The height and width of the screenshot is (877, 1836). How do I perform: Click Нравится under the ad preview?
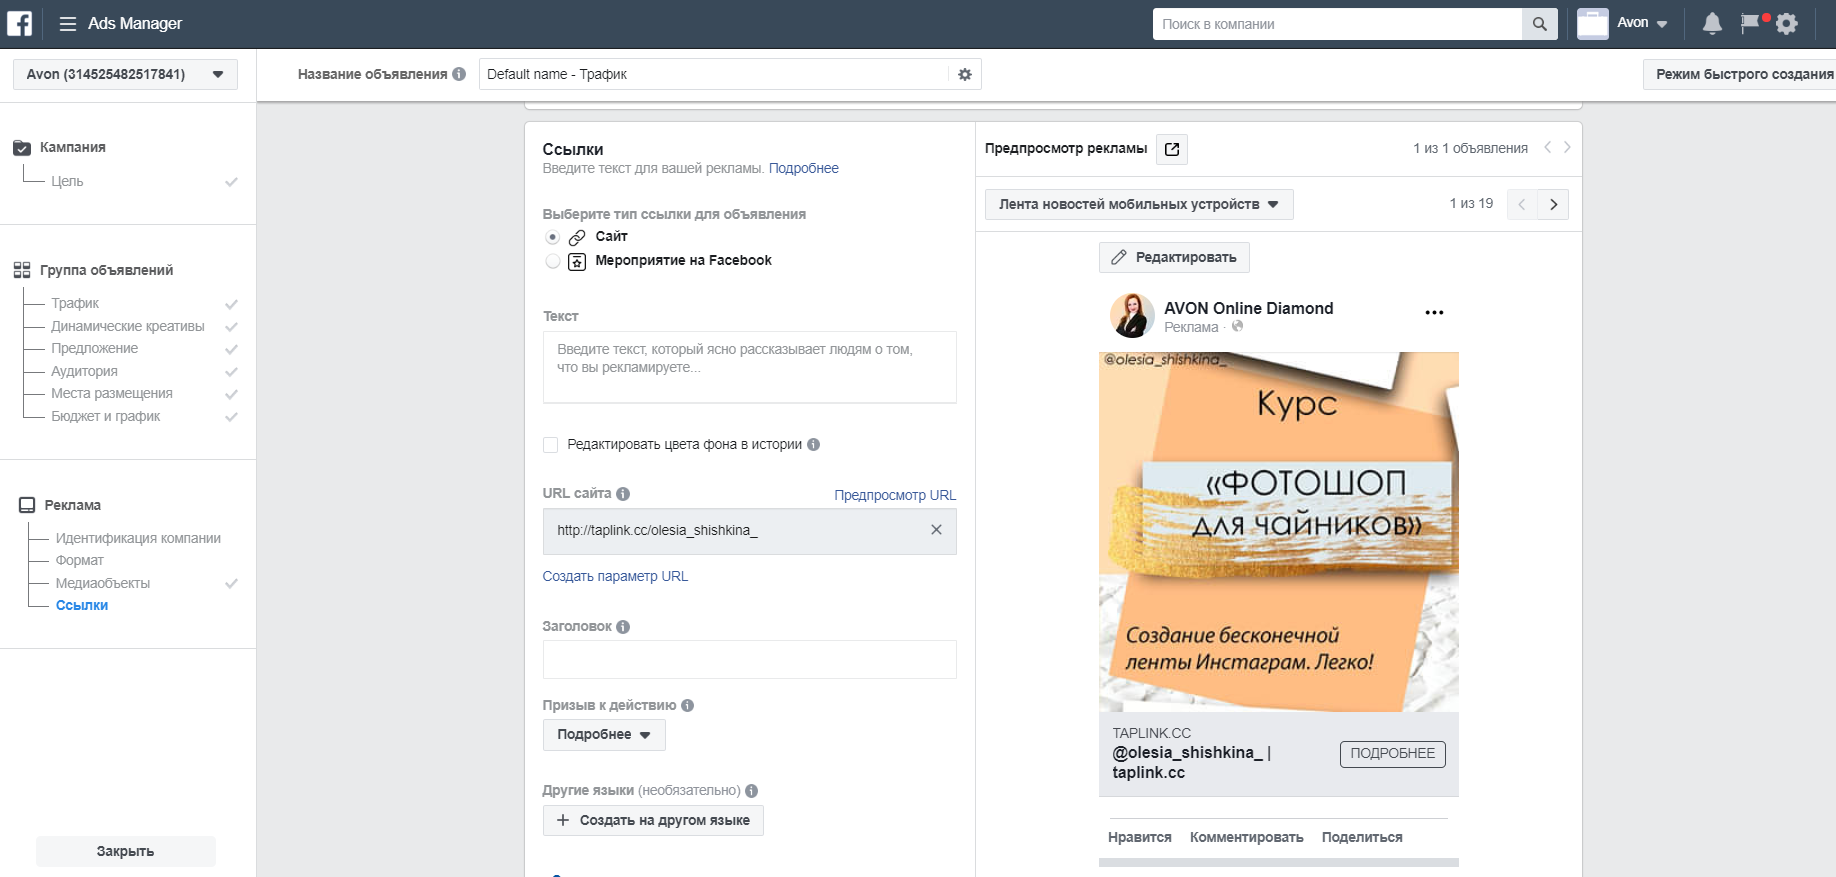pyautogui.click(x=1140, y=838)
